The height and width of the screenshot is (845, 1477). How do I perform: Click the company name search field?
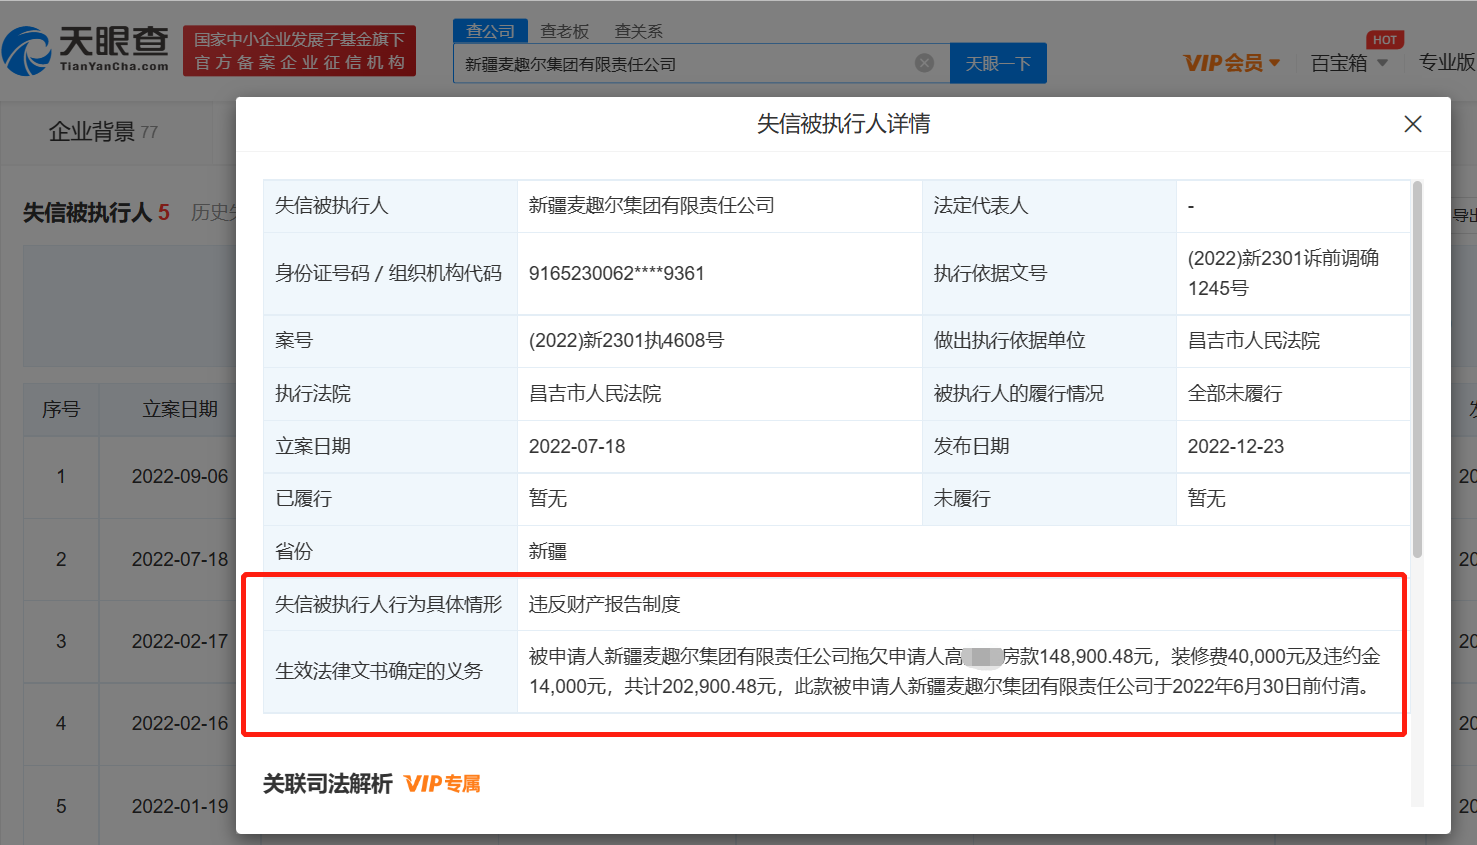tap(685, 64)
